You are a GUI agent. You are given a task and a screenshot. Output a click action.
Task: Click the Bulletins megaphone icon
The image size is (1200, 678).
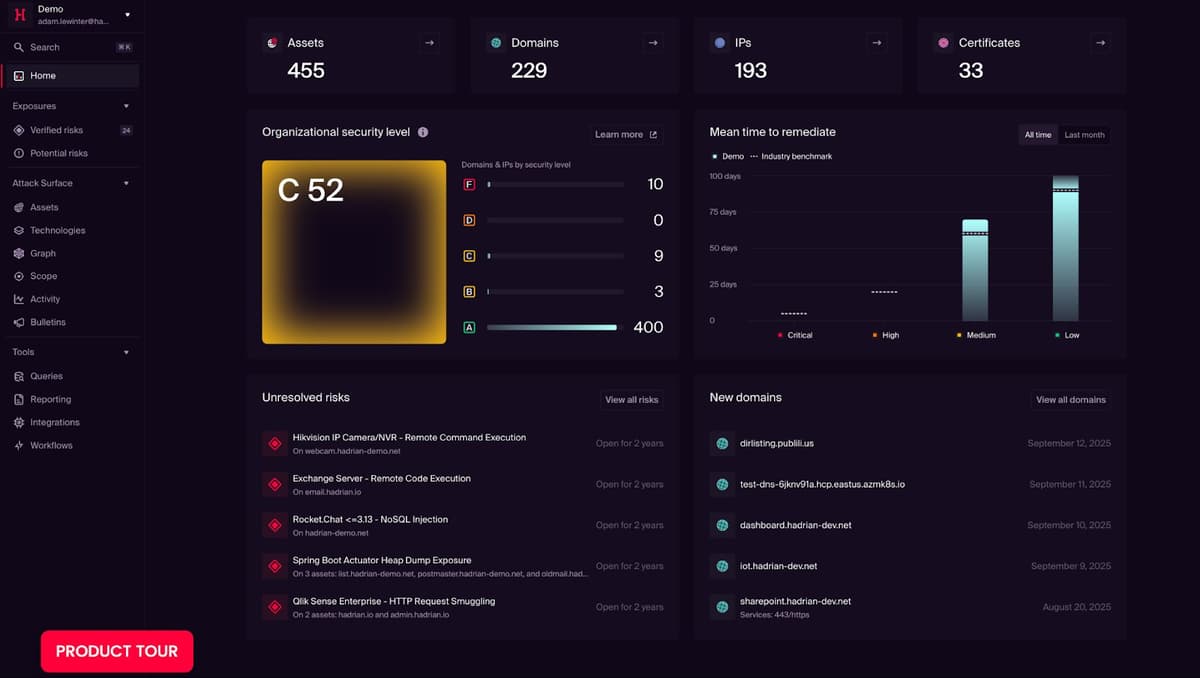(19, 322)
